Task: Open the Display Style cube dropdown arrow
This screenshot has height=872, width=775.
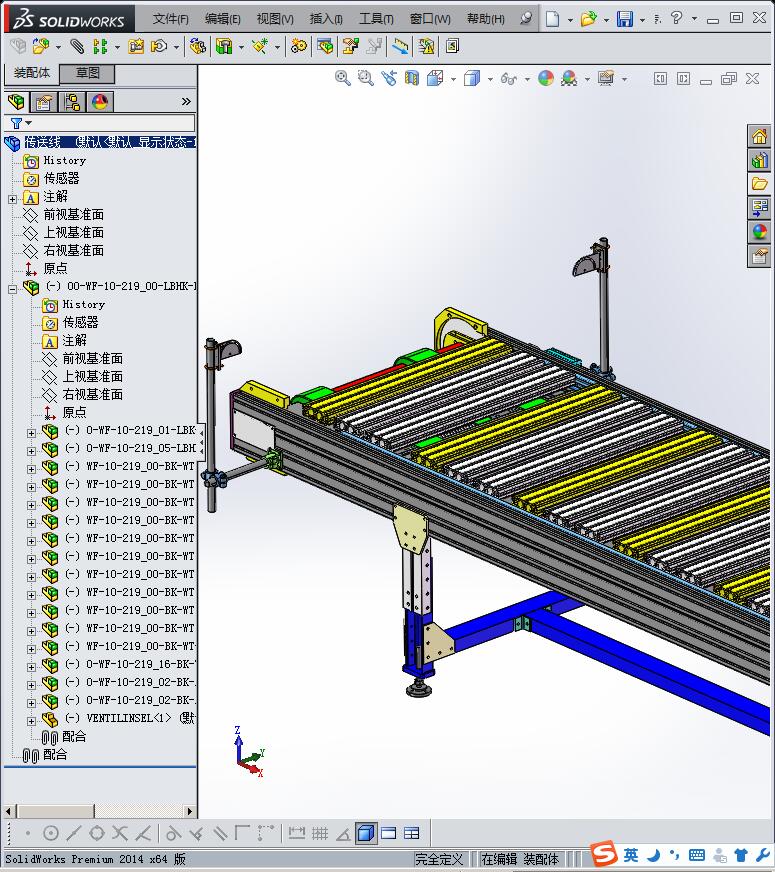Action: pyautogui.click(x=490, y=79)
